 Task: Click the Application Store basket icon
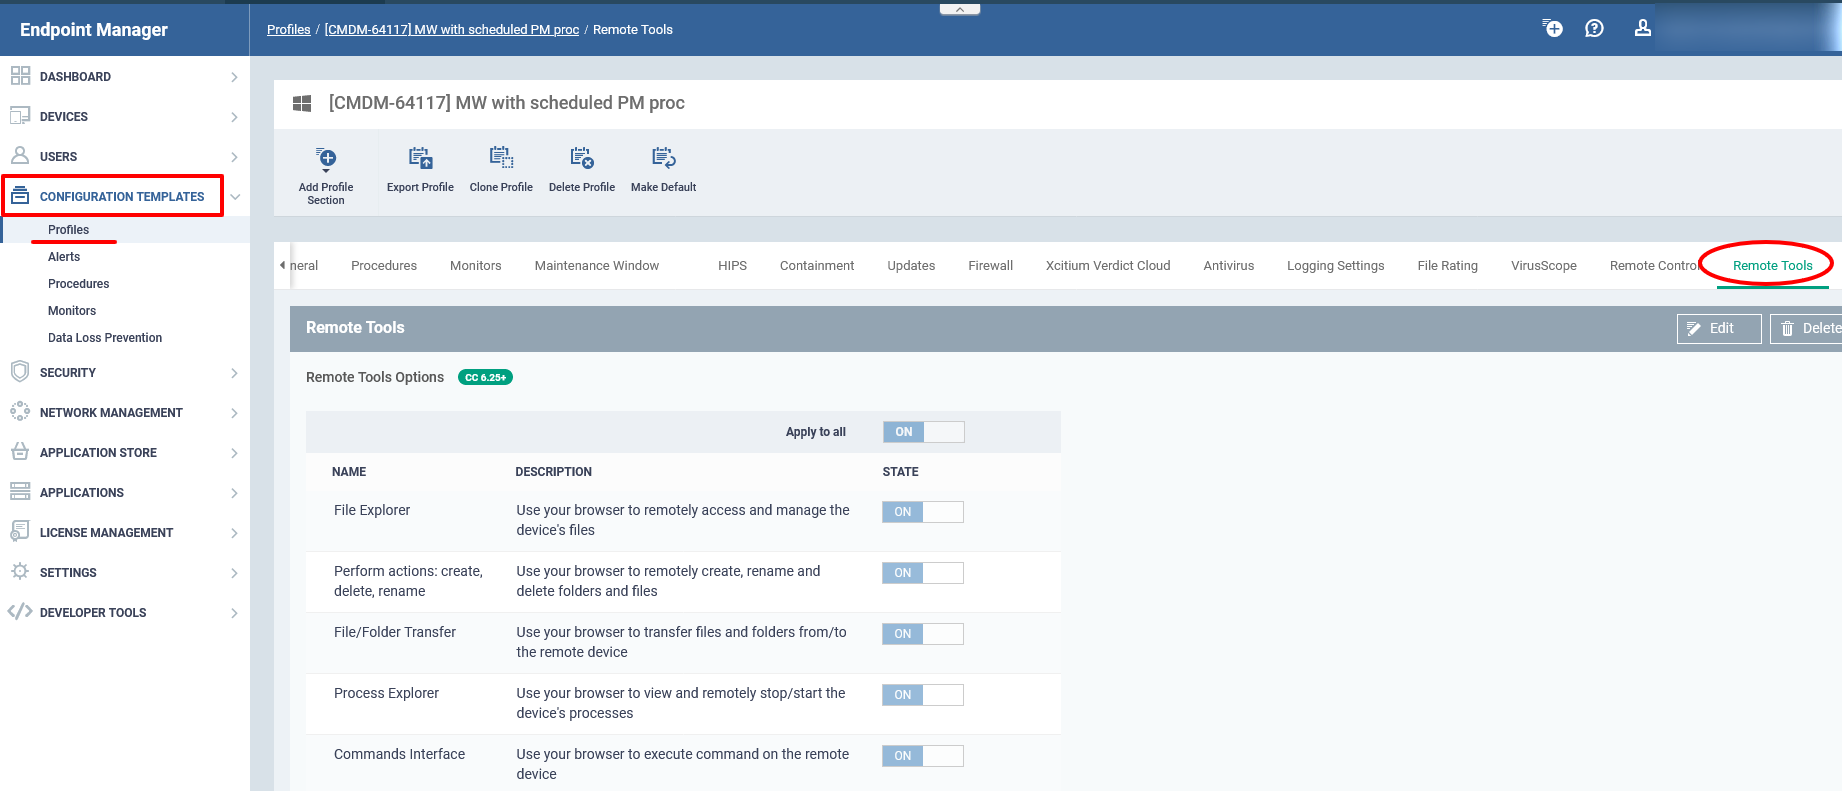point(20,452)
